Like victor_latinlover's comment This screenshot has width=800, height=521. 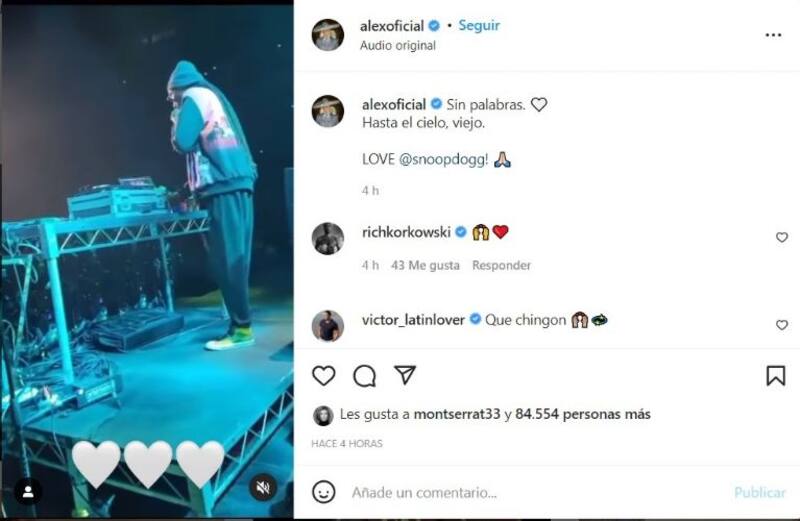pos(782,325)
